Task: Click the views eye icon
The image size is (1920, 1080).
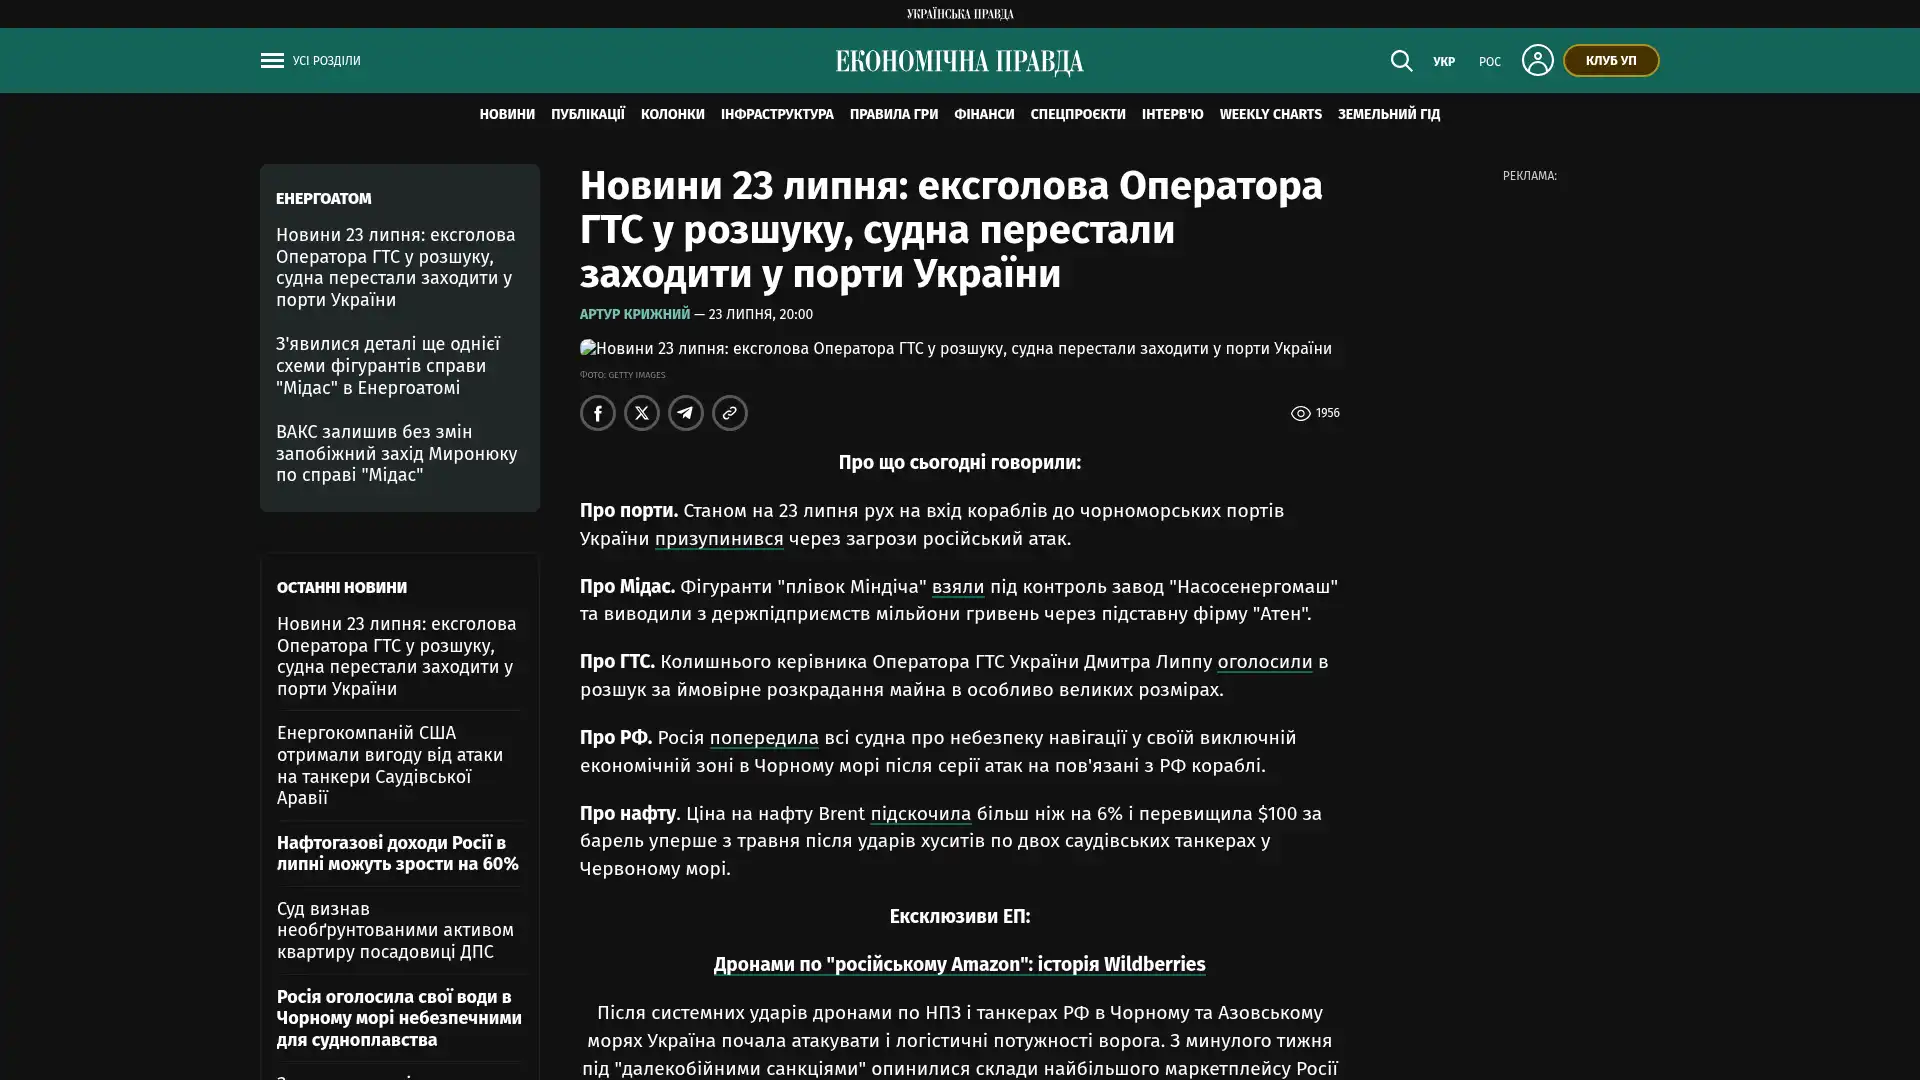Action: 1300,413
